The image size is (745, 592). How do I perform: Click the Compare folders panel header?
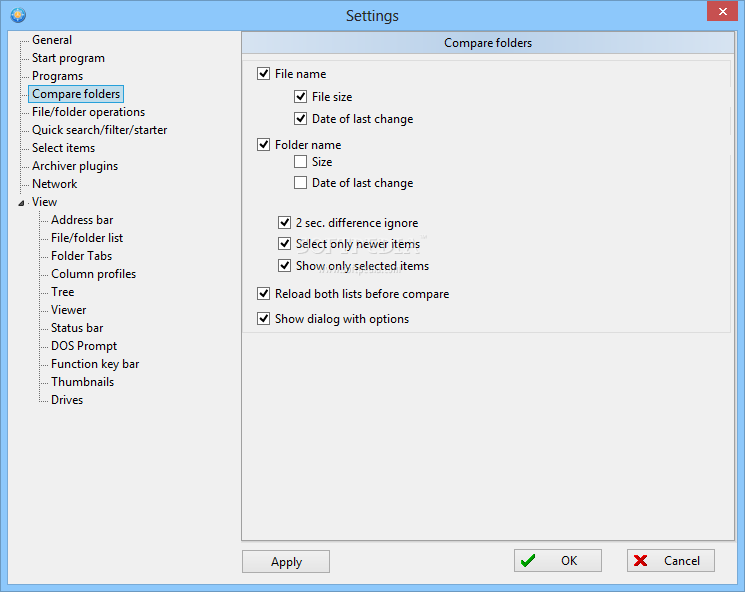(488, 43)
